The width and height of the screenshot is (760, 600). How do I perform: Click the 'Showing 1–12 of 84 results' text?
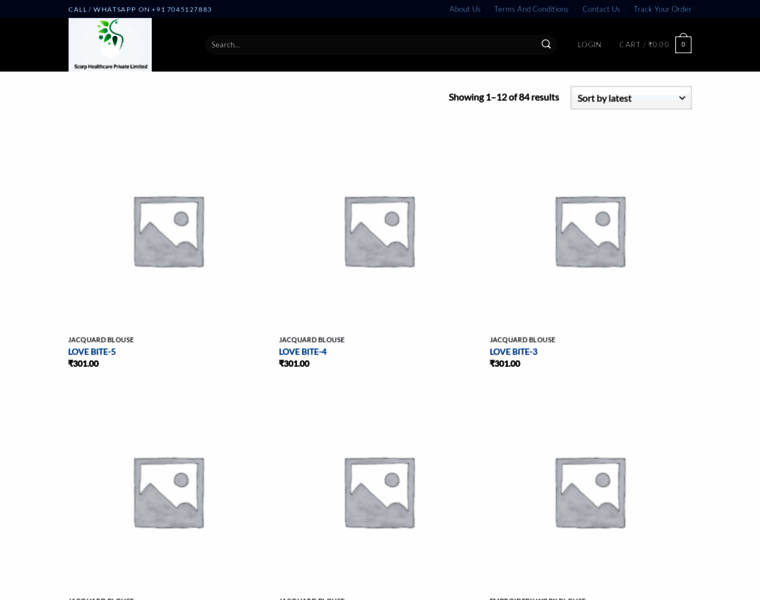click(x=504, y=97)
